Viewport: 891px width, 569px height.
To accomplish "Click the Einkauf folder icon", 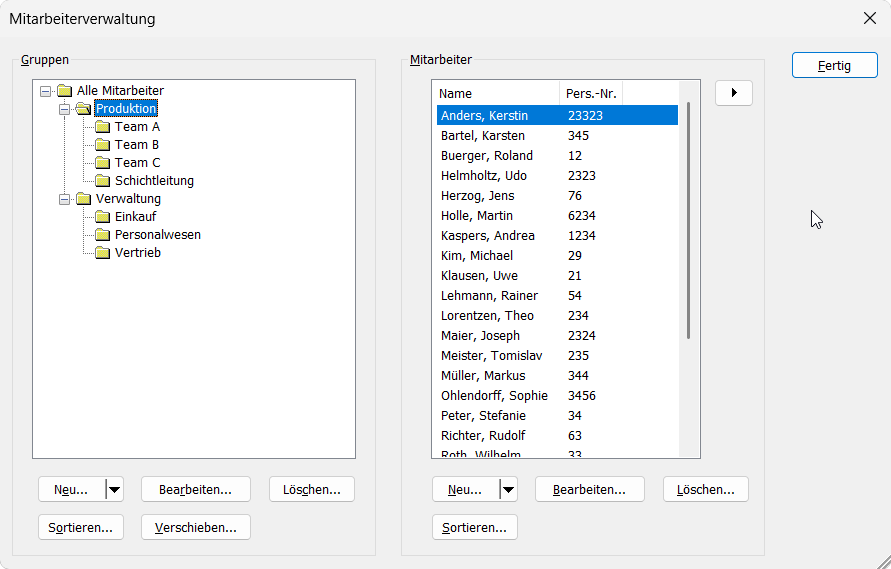I will click(x=102, y=217).
